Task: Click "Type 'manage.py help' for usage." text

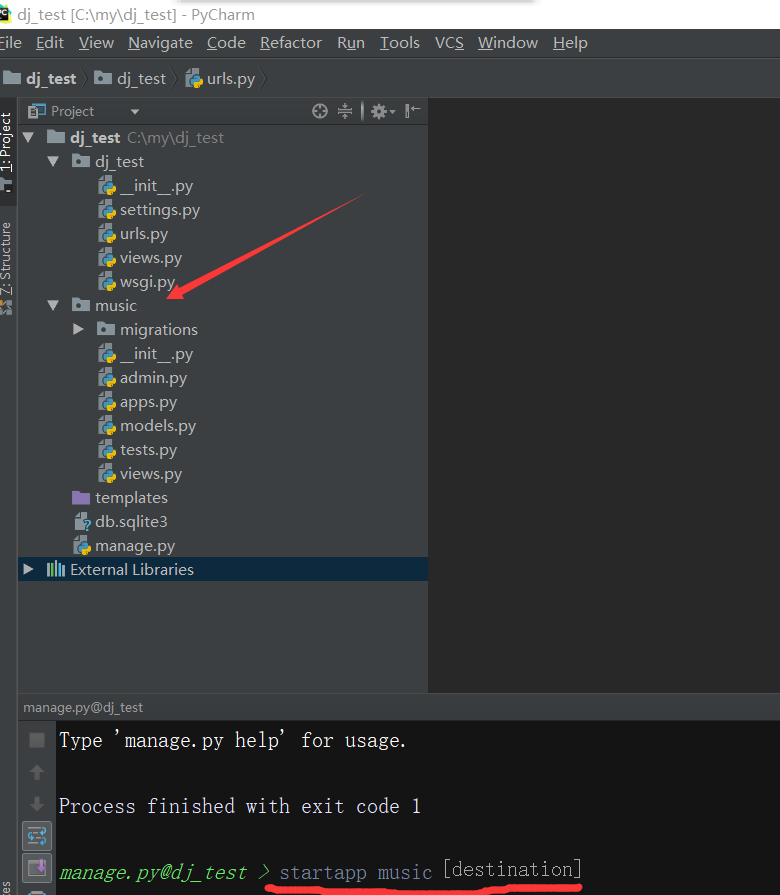Action: coord(232,740)
